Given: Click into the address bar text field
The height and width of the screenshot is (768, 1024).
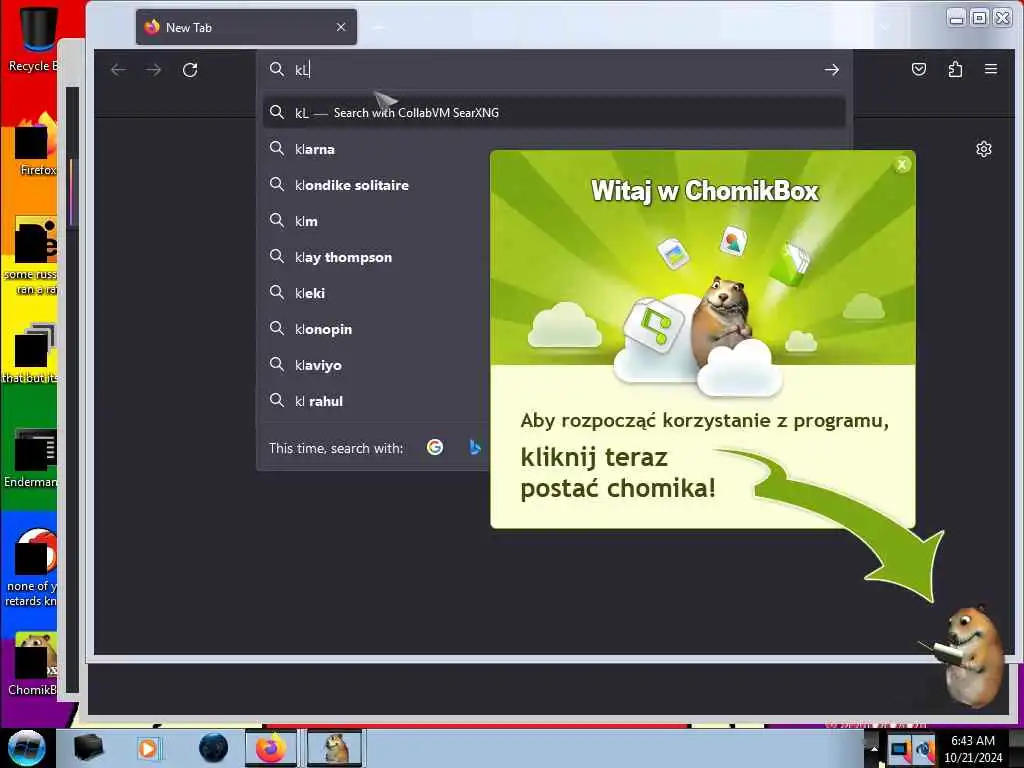Looking at the screenshot, I should [555, 70].
